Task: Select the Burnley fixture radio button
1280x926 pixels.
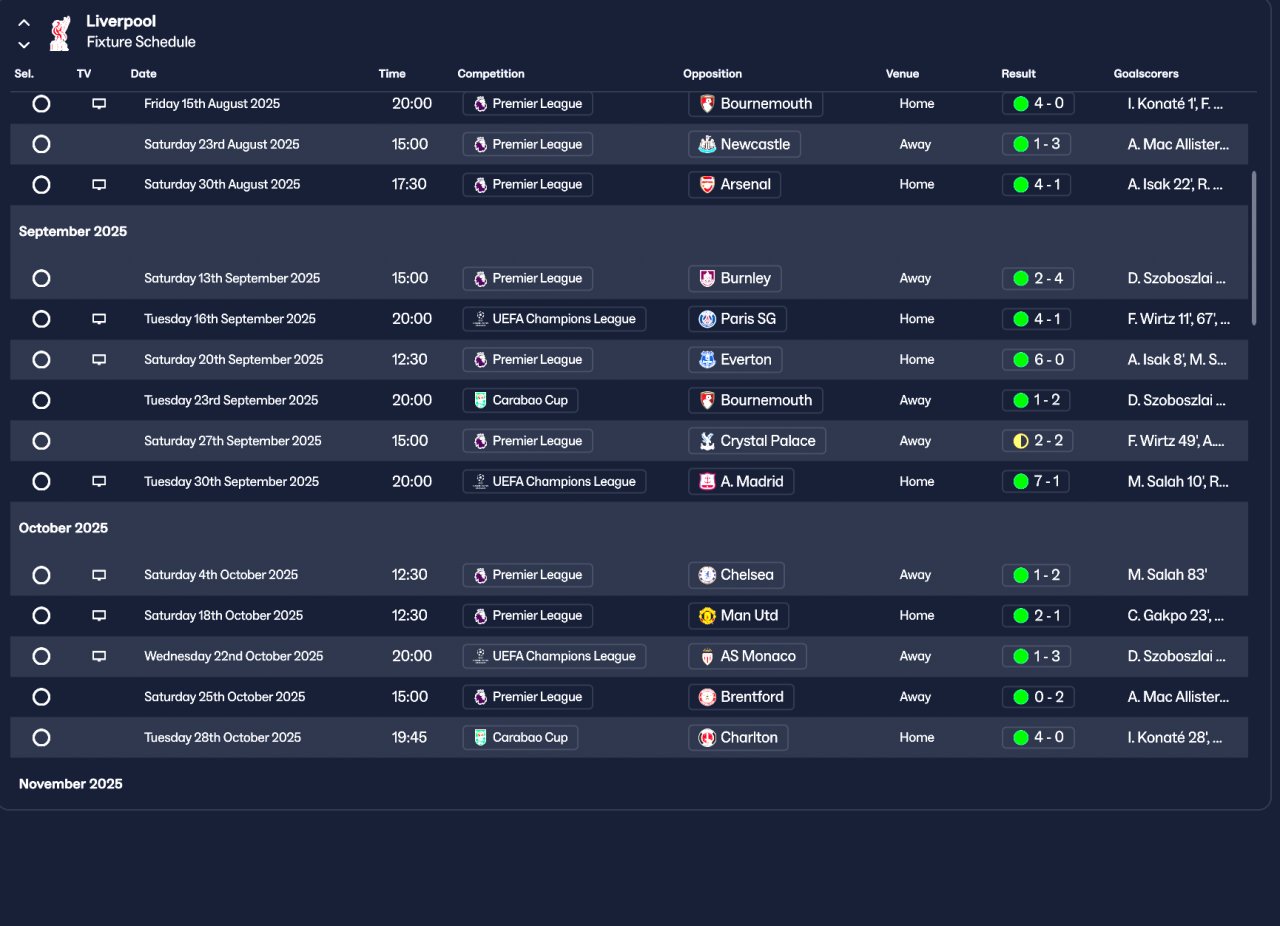Action: [x=41, y=278]
